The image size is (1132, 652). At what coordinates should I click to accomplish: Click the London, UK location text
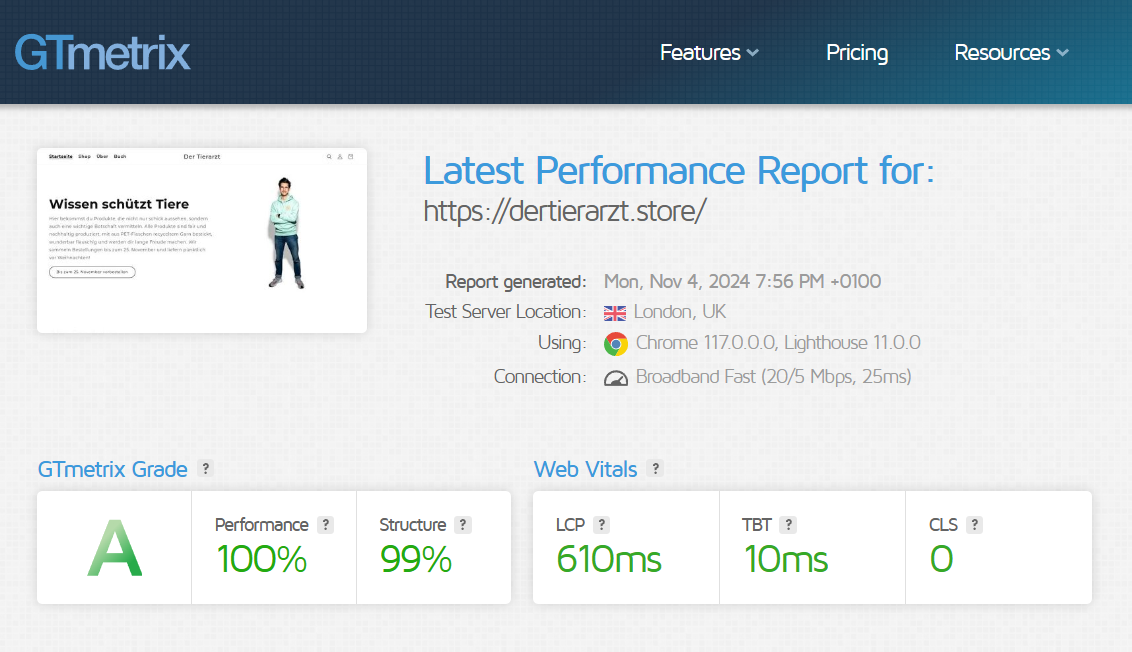click(x=680, y=312)
